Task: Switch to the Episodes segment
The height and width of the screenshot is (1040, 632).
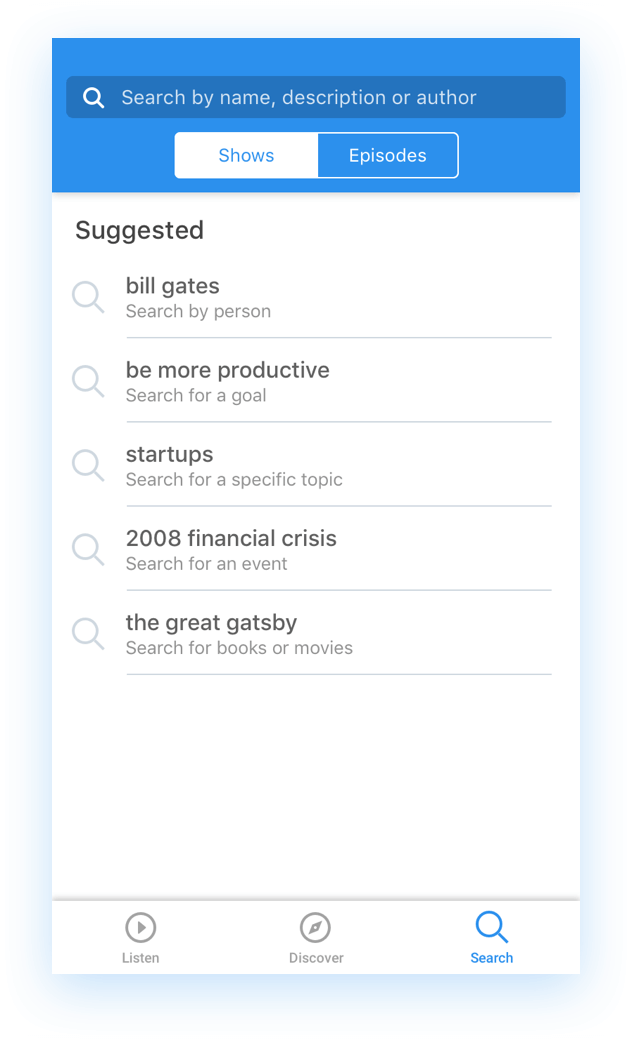Action: 387,155
